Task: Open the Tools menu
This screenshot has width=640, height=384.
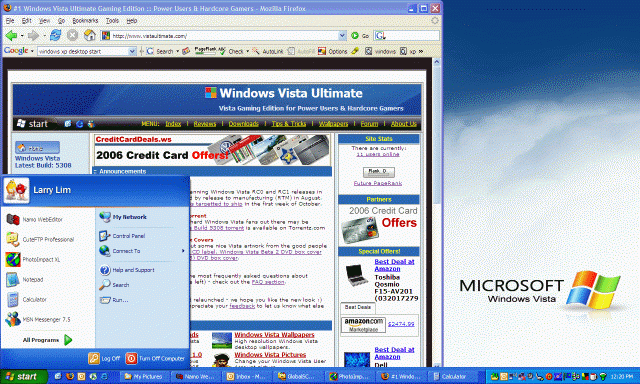Action: (112, 20)
